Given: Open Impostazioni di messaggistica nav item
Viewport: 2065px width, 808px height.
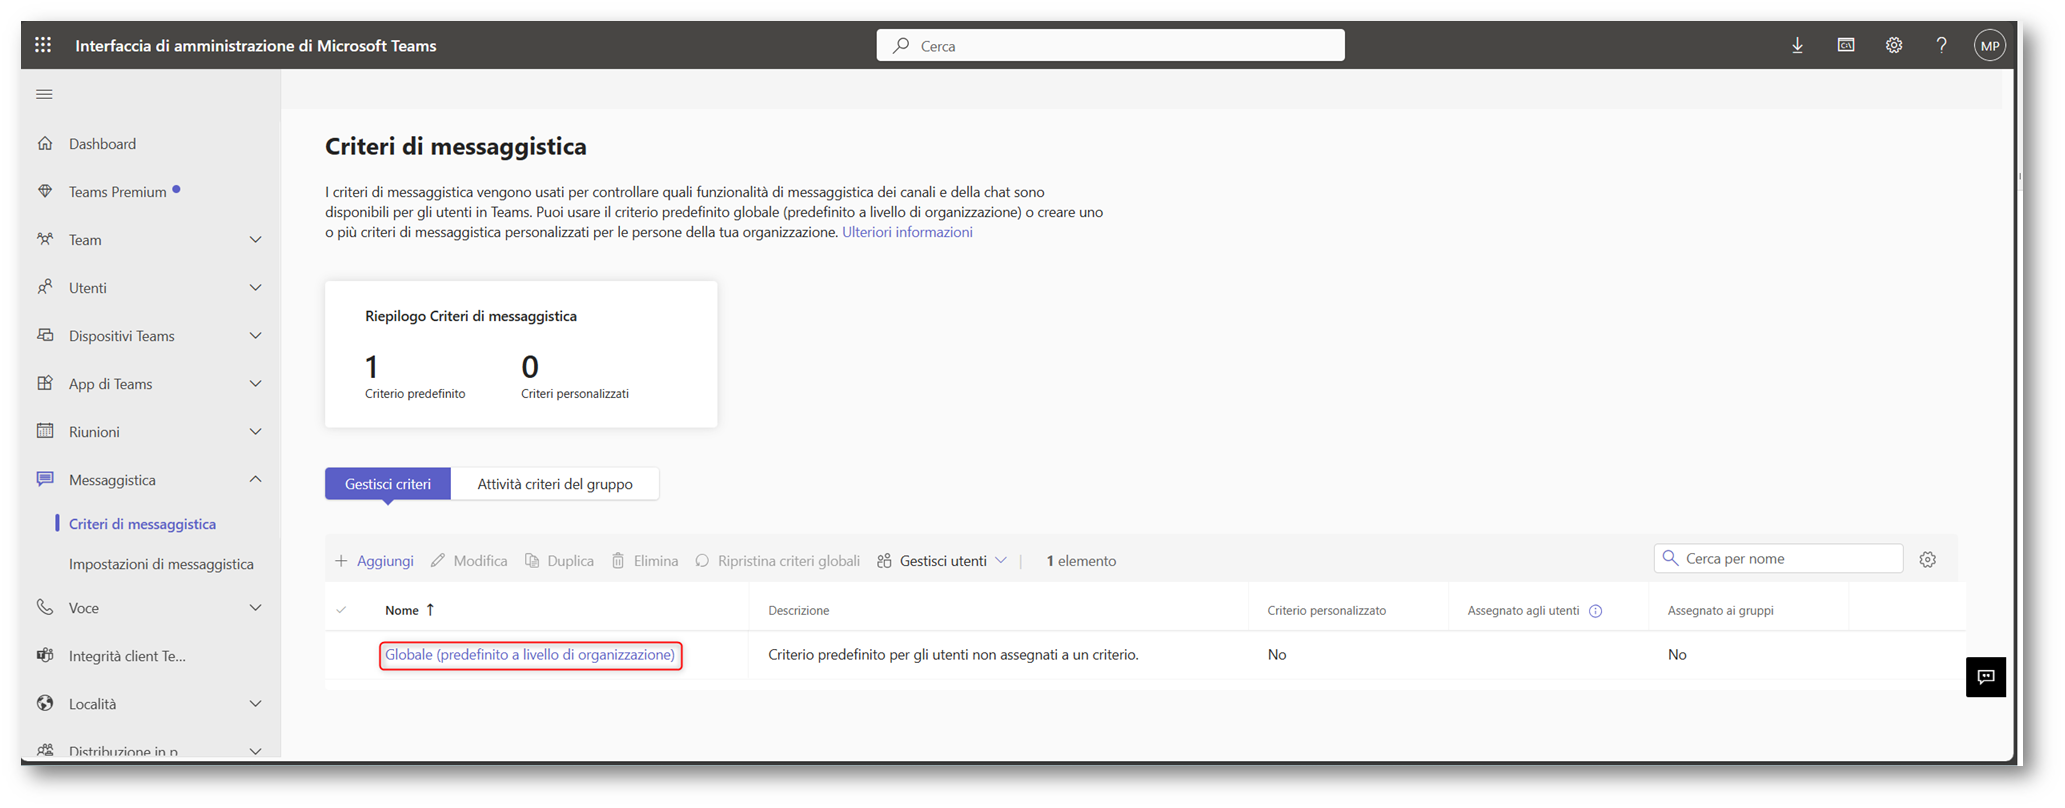Looking at the screenshot, I should (x=161, y=564).
